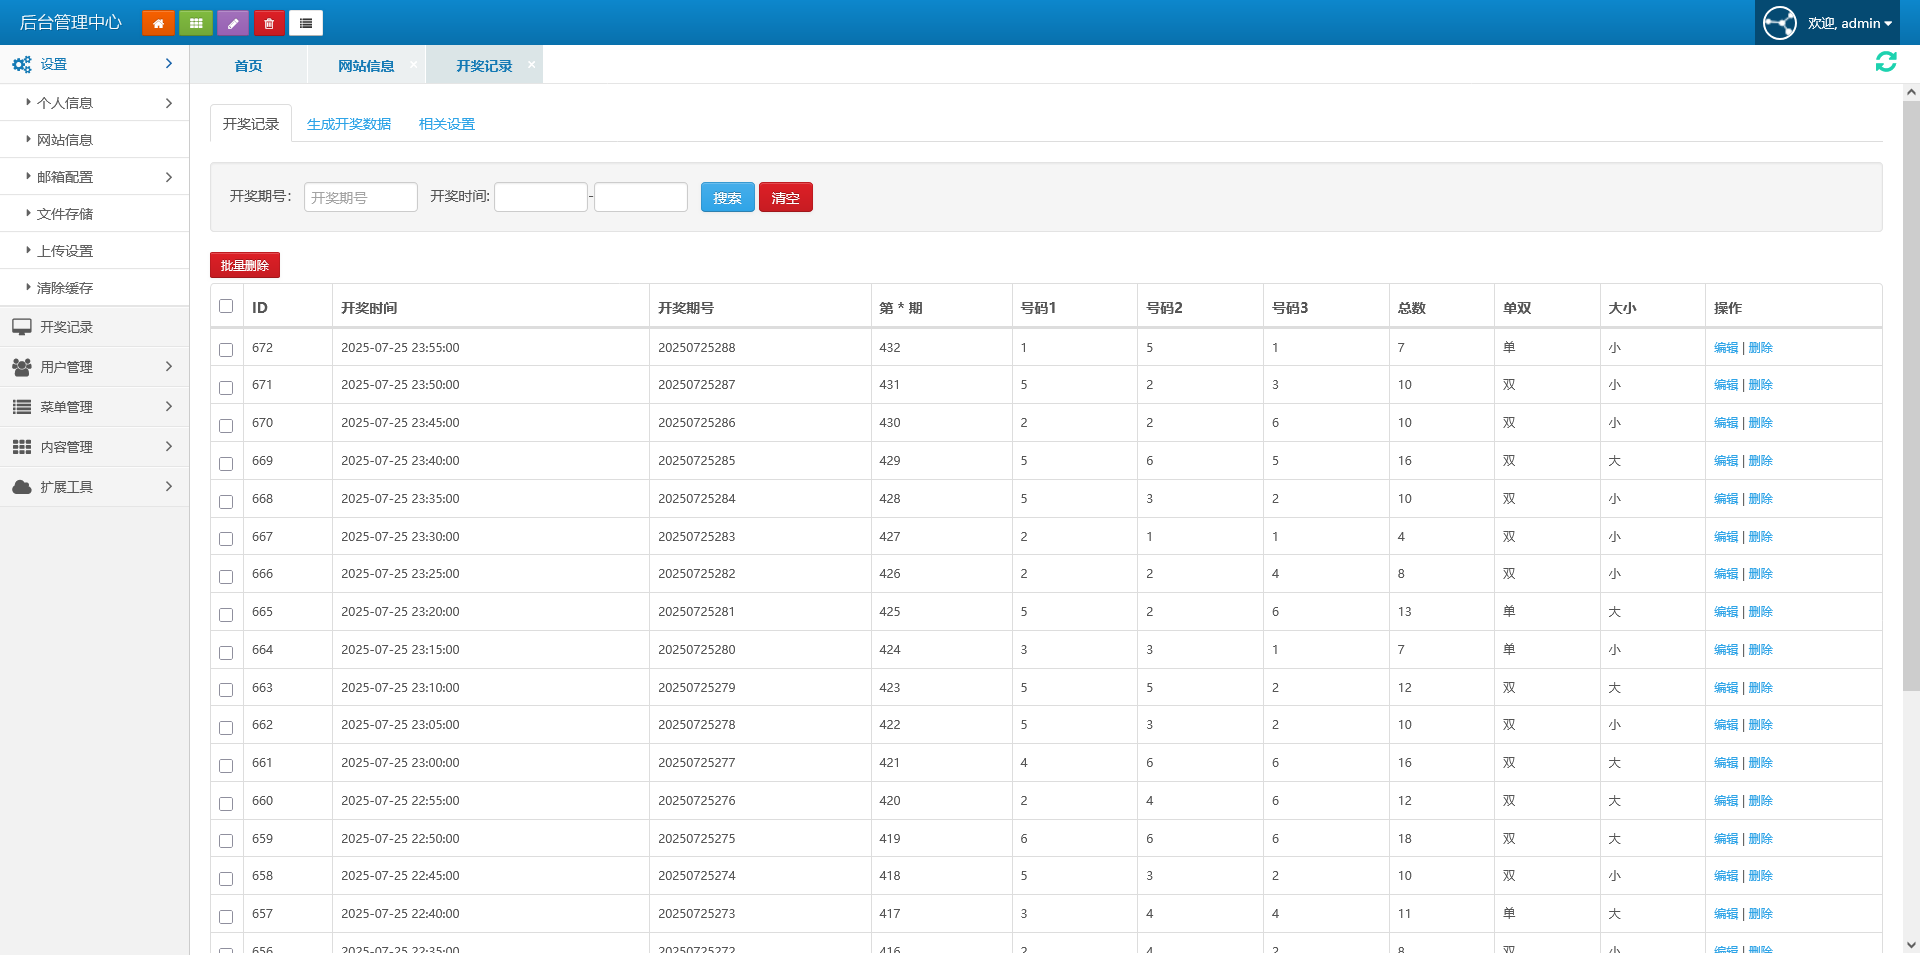Image resolution: width=1920 pixels, height=955 pixels.
Task: Check the row with ID 669
Action: [x=226, y=464]
